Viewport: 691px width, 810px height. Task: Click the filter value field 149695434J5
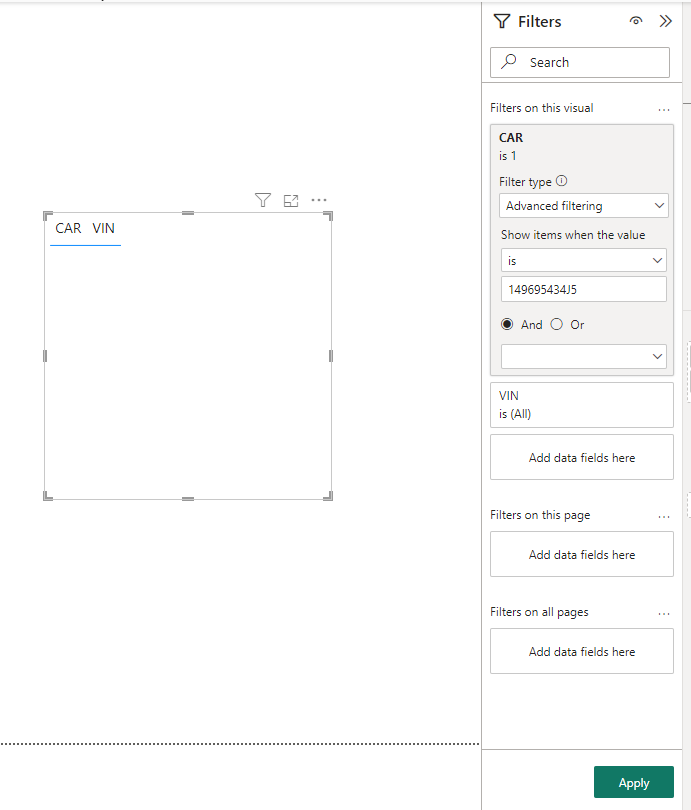(584, 289)
